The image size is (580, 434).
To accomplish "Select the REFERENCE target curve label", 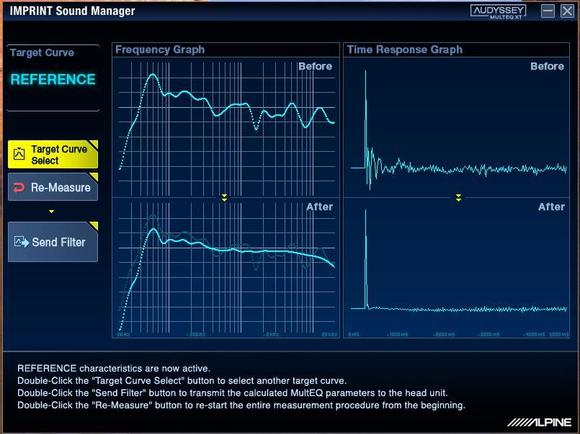I will pyautogui.click(x=53, y=79).
